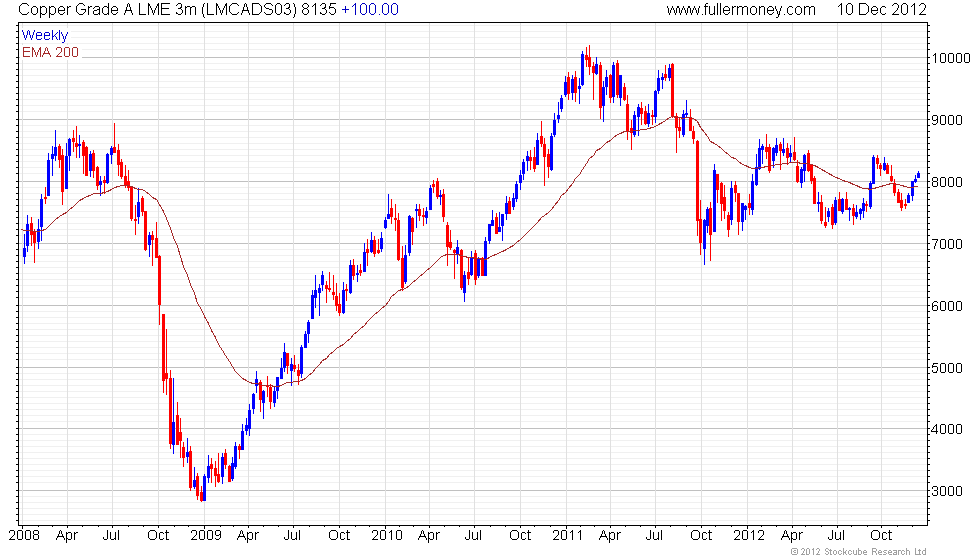Click the 8000 price axis label

pos(948,182)
